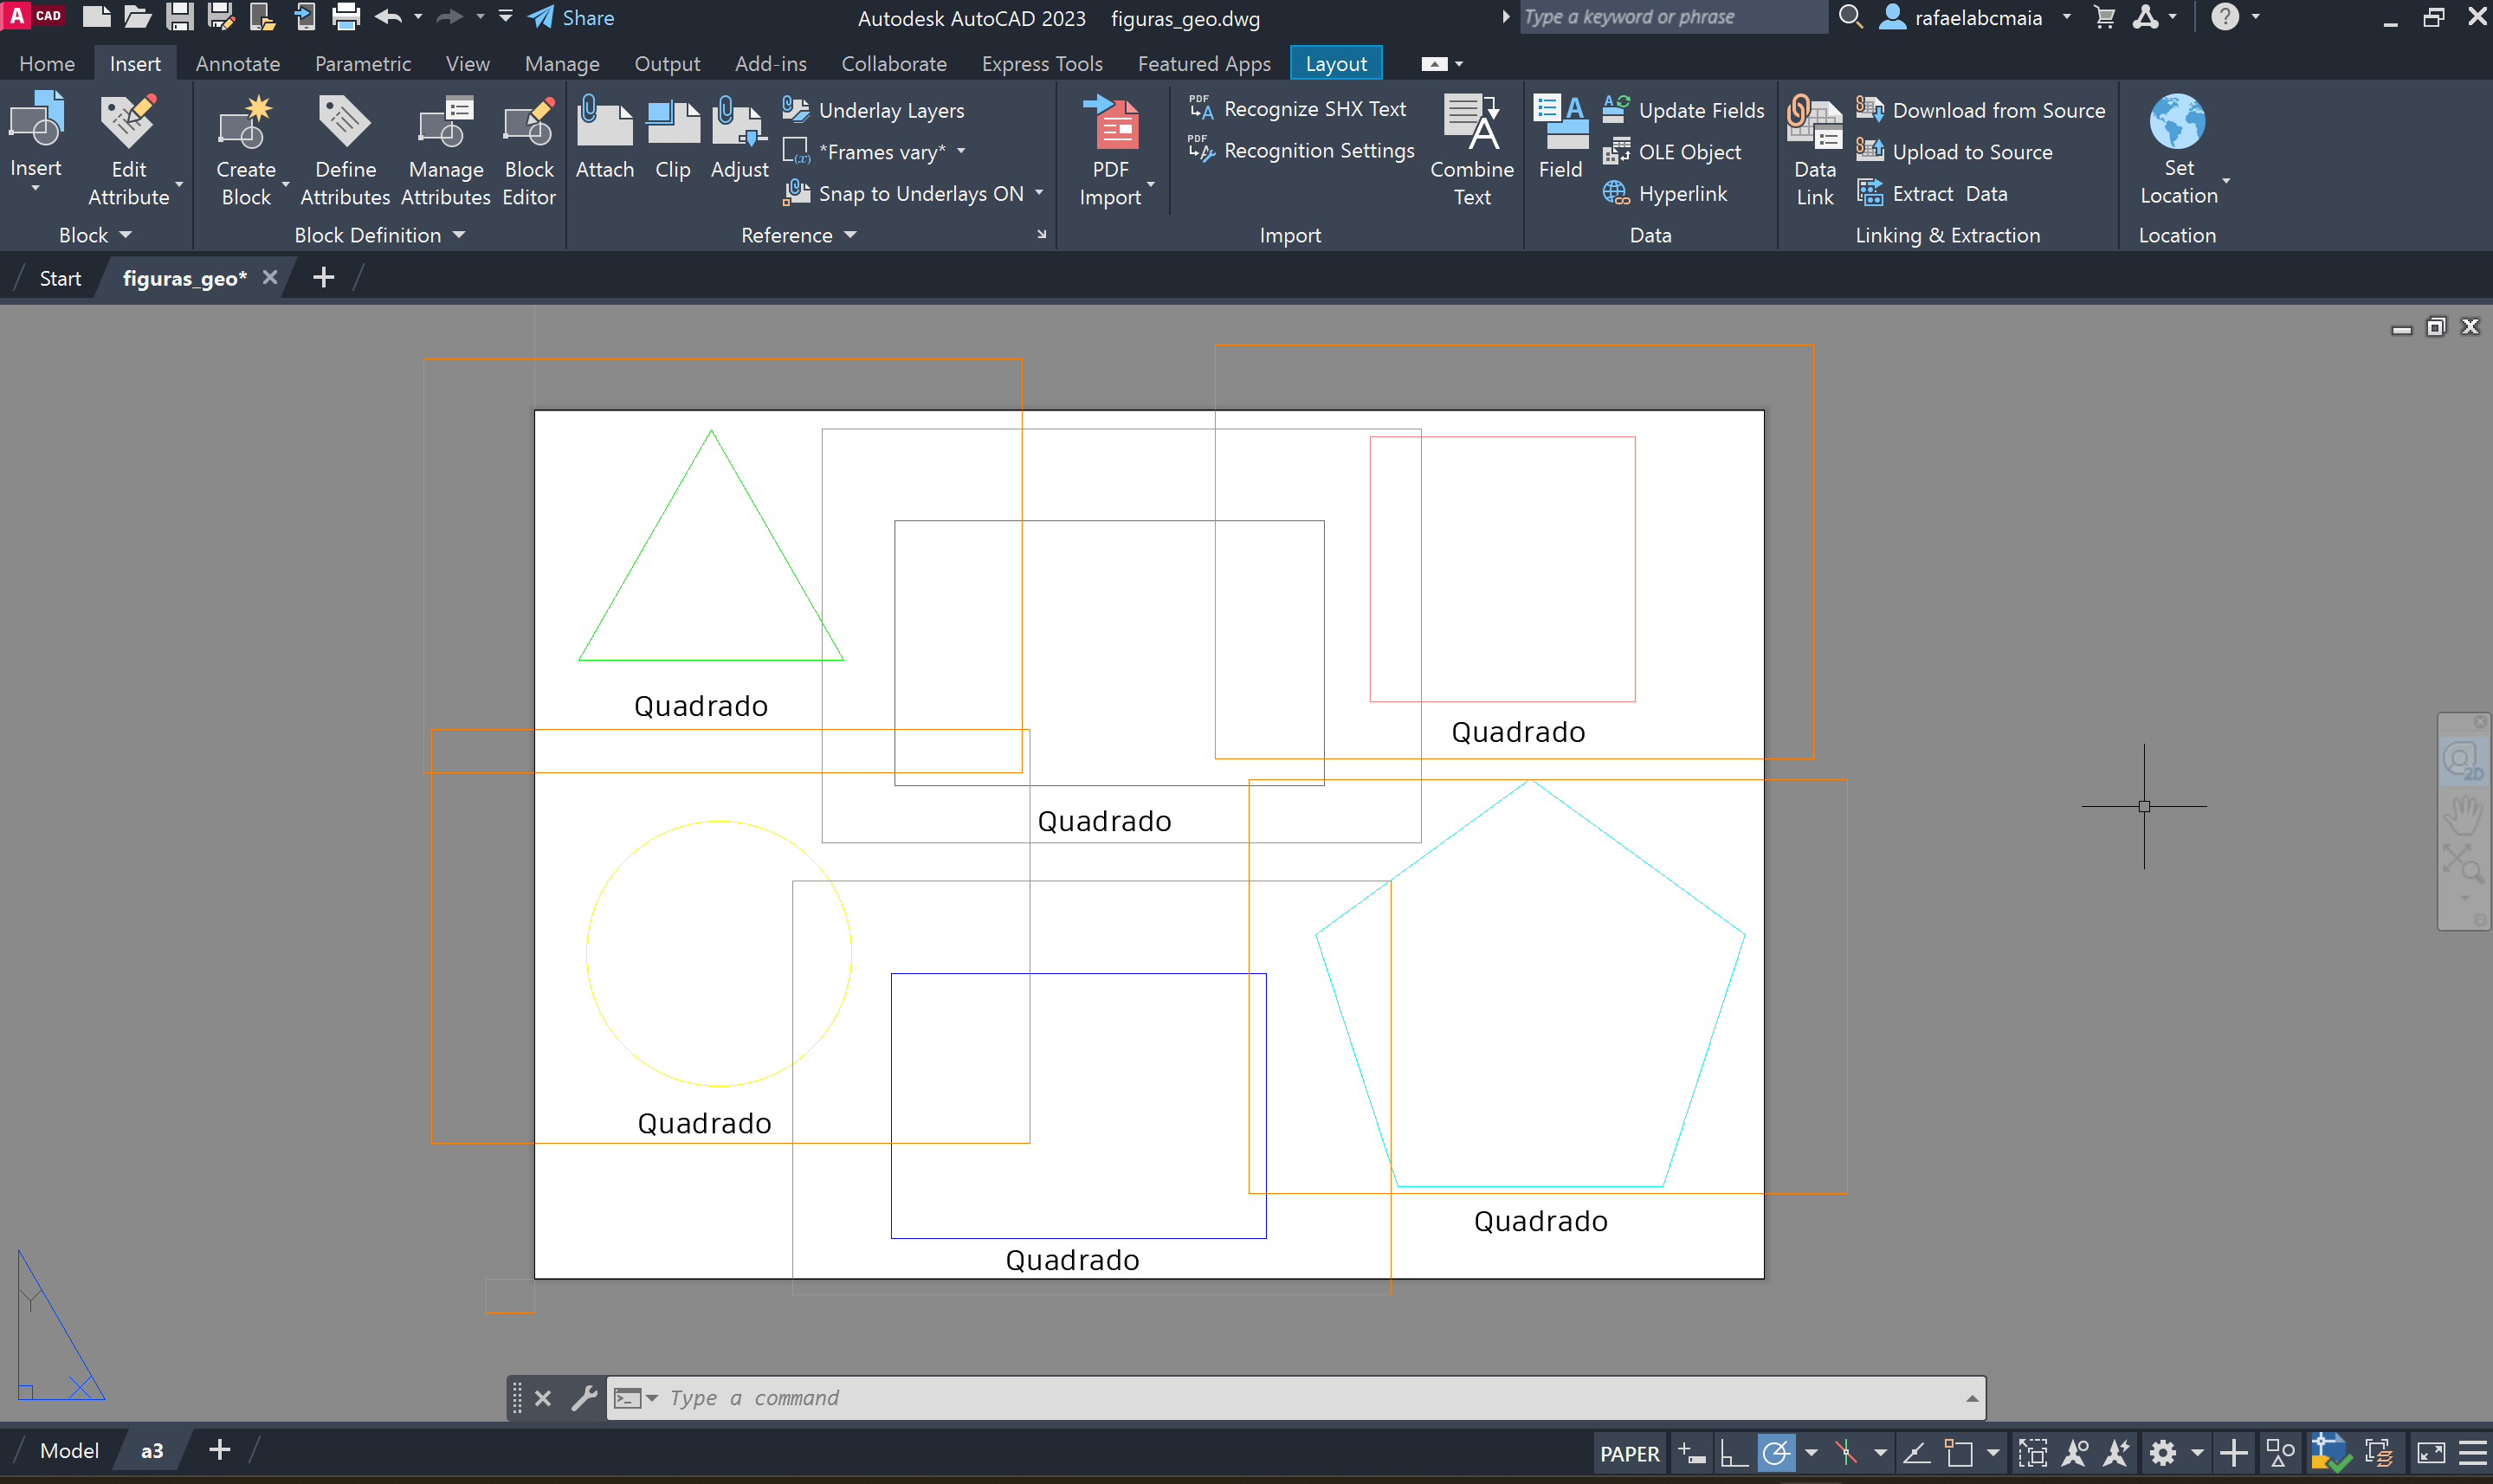This screenshot has height=1484, width=2493.
Task: Click the PDF Import icon
Action: [1114, 125]
